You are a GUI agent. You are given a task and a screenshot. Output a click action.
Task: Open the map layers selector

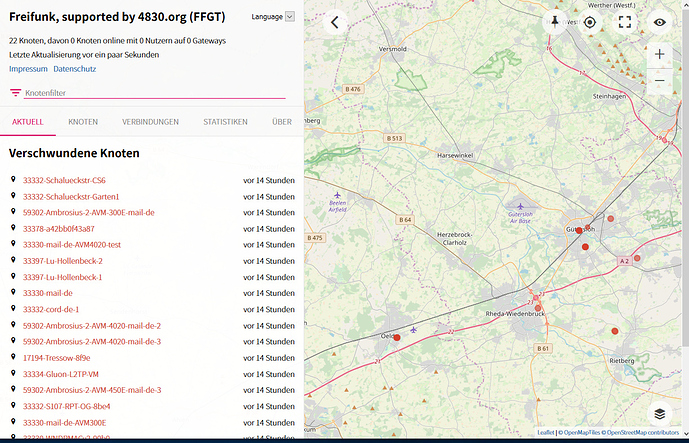click(660, 414)
